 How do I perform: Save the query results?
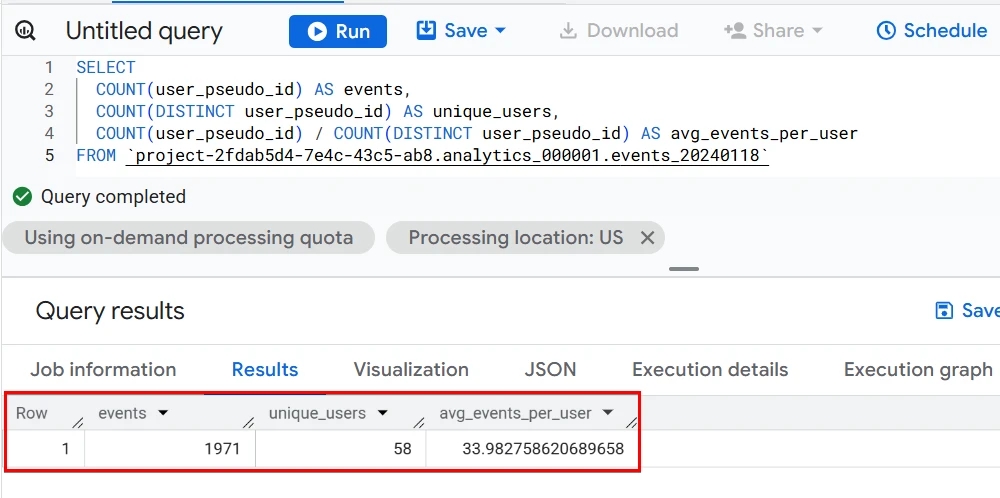966,311
